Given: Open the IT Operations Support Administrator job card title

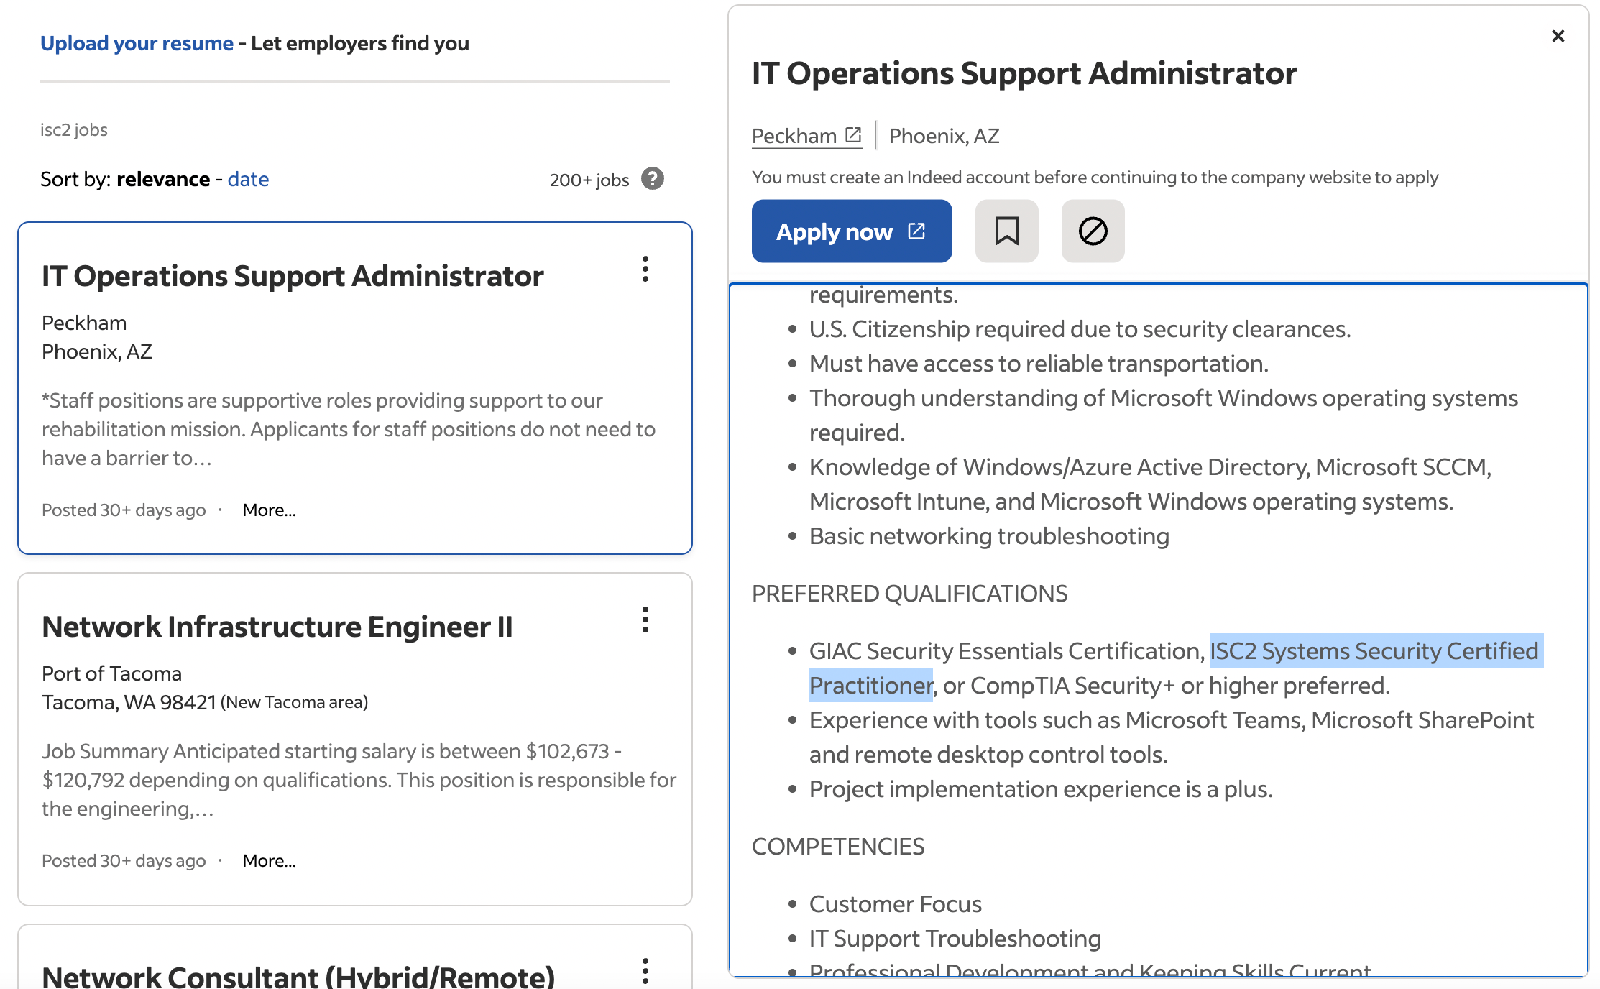Looking at the screenshot, I should pyautogui.click(x=292, y=276).
